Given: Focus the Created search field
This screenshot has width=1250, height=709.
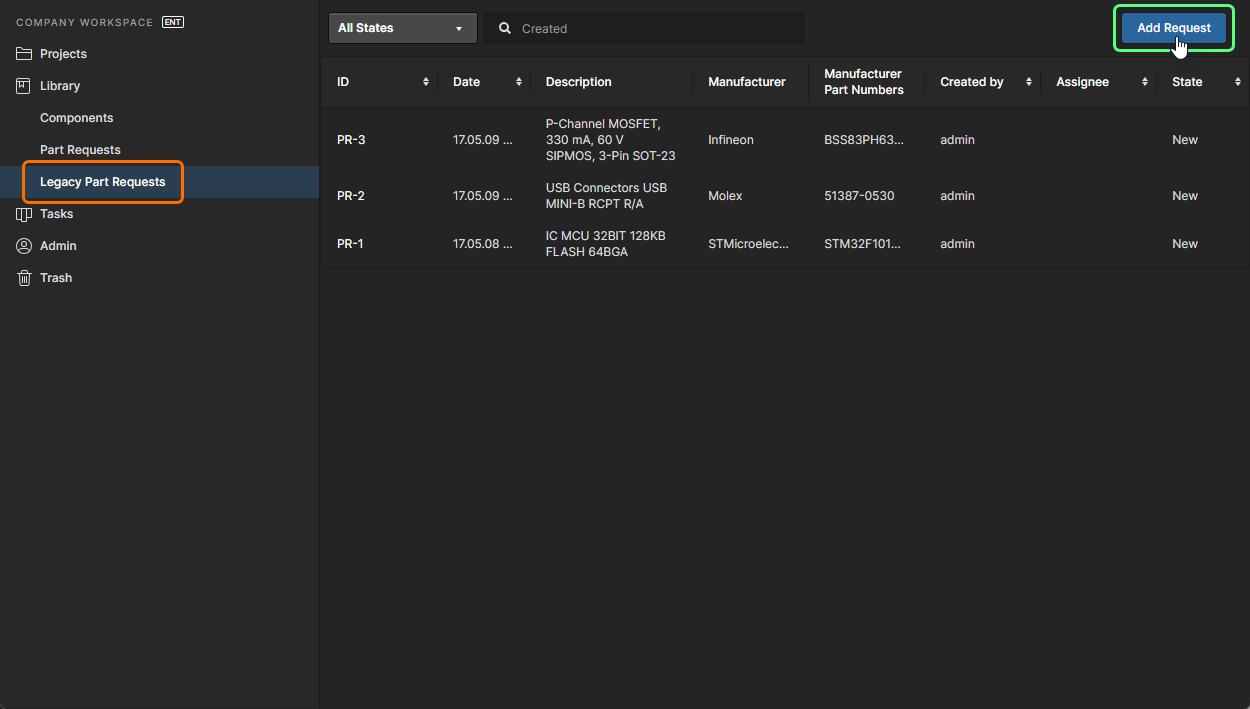Looking at the screenshot, I should point(655,29).
